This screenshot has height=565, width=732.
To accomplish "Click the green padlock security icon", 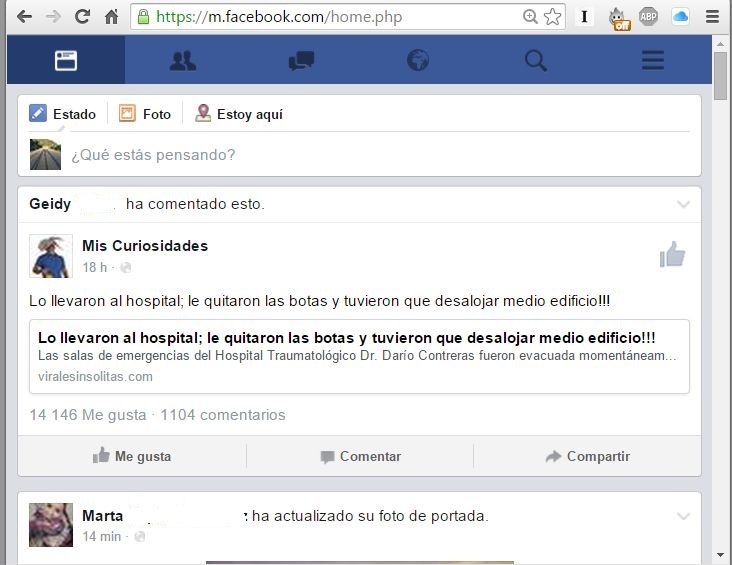I will tap(143, 17).
